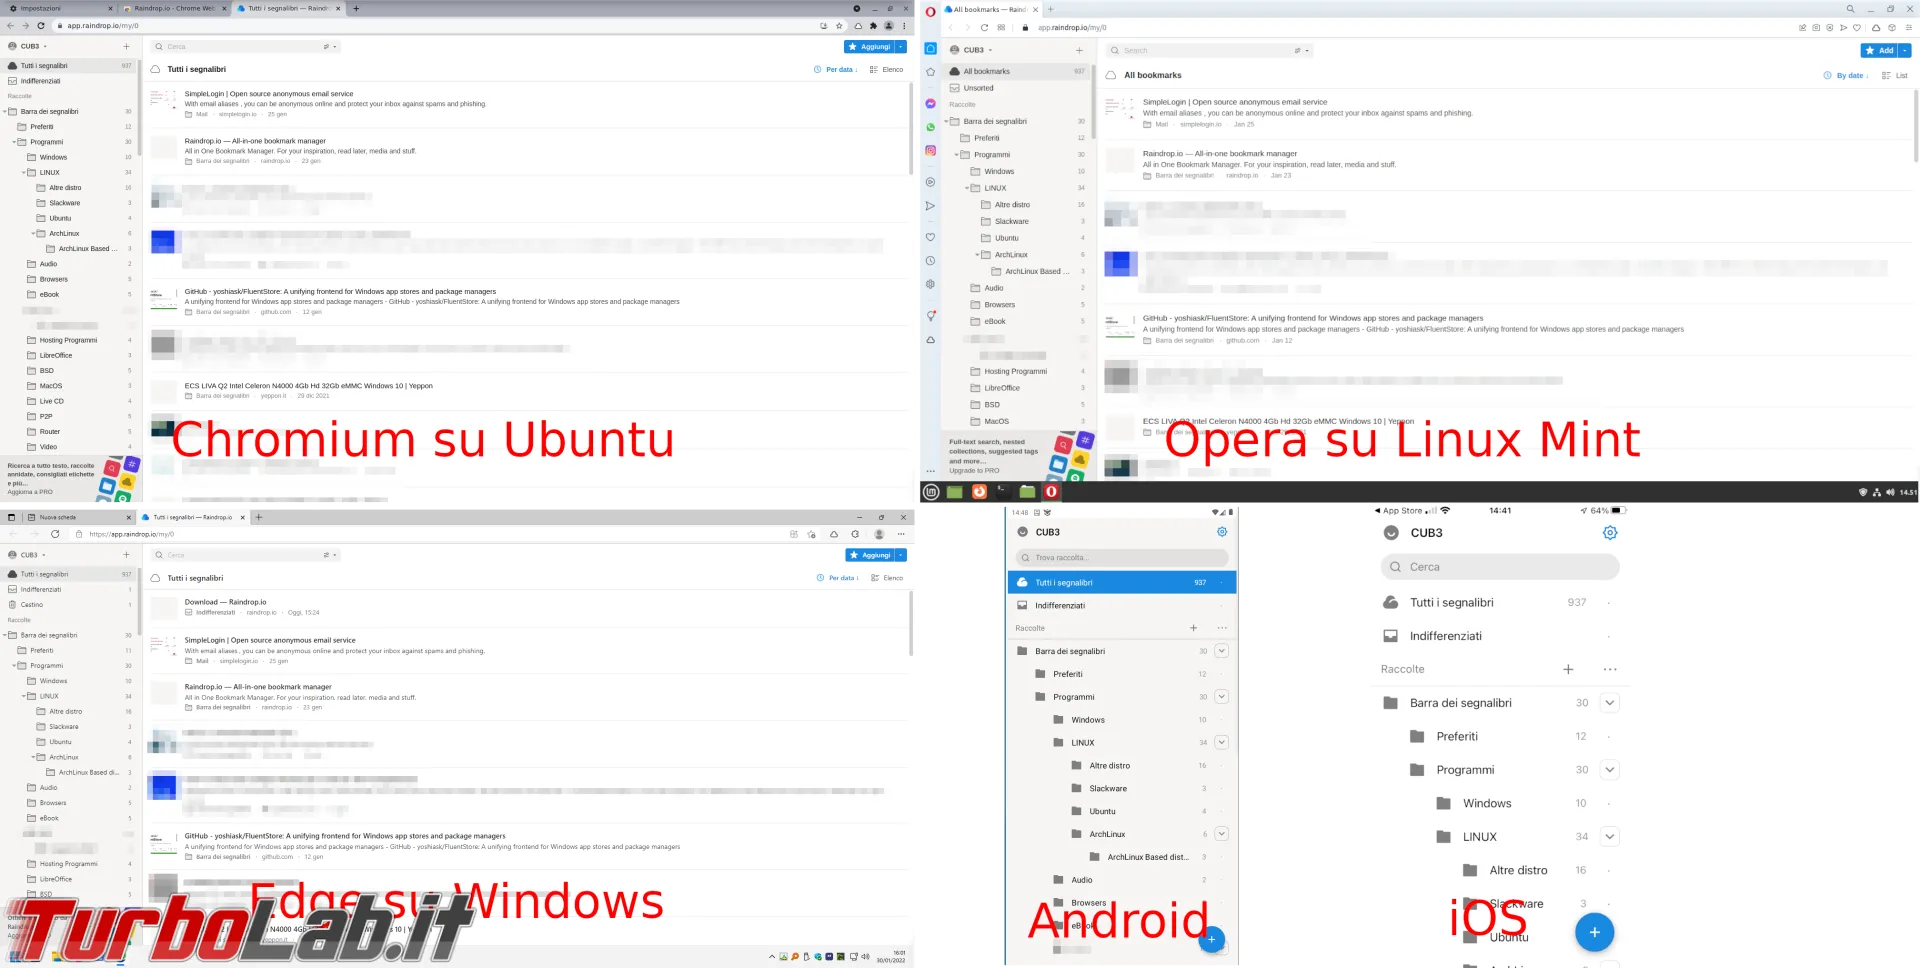The image size is (1920, 968).
Task: Open Add dropdown arrow in Opera window
Action: click(x=1905, y=50)
